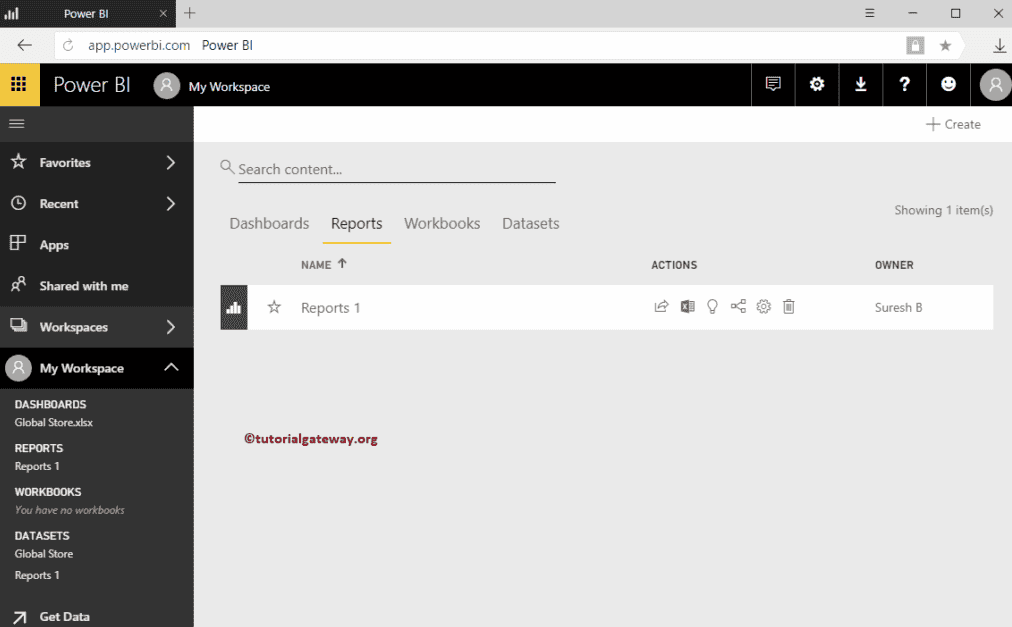Click the Create button
Image resolution: width=1012 pixels, height=627 pixels.
[953, 123]
